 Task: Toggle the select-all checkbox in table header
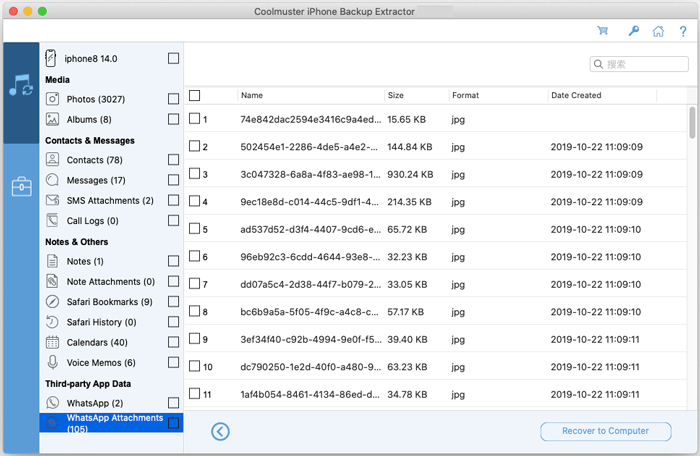click(195, 95)
